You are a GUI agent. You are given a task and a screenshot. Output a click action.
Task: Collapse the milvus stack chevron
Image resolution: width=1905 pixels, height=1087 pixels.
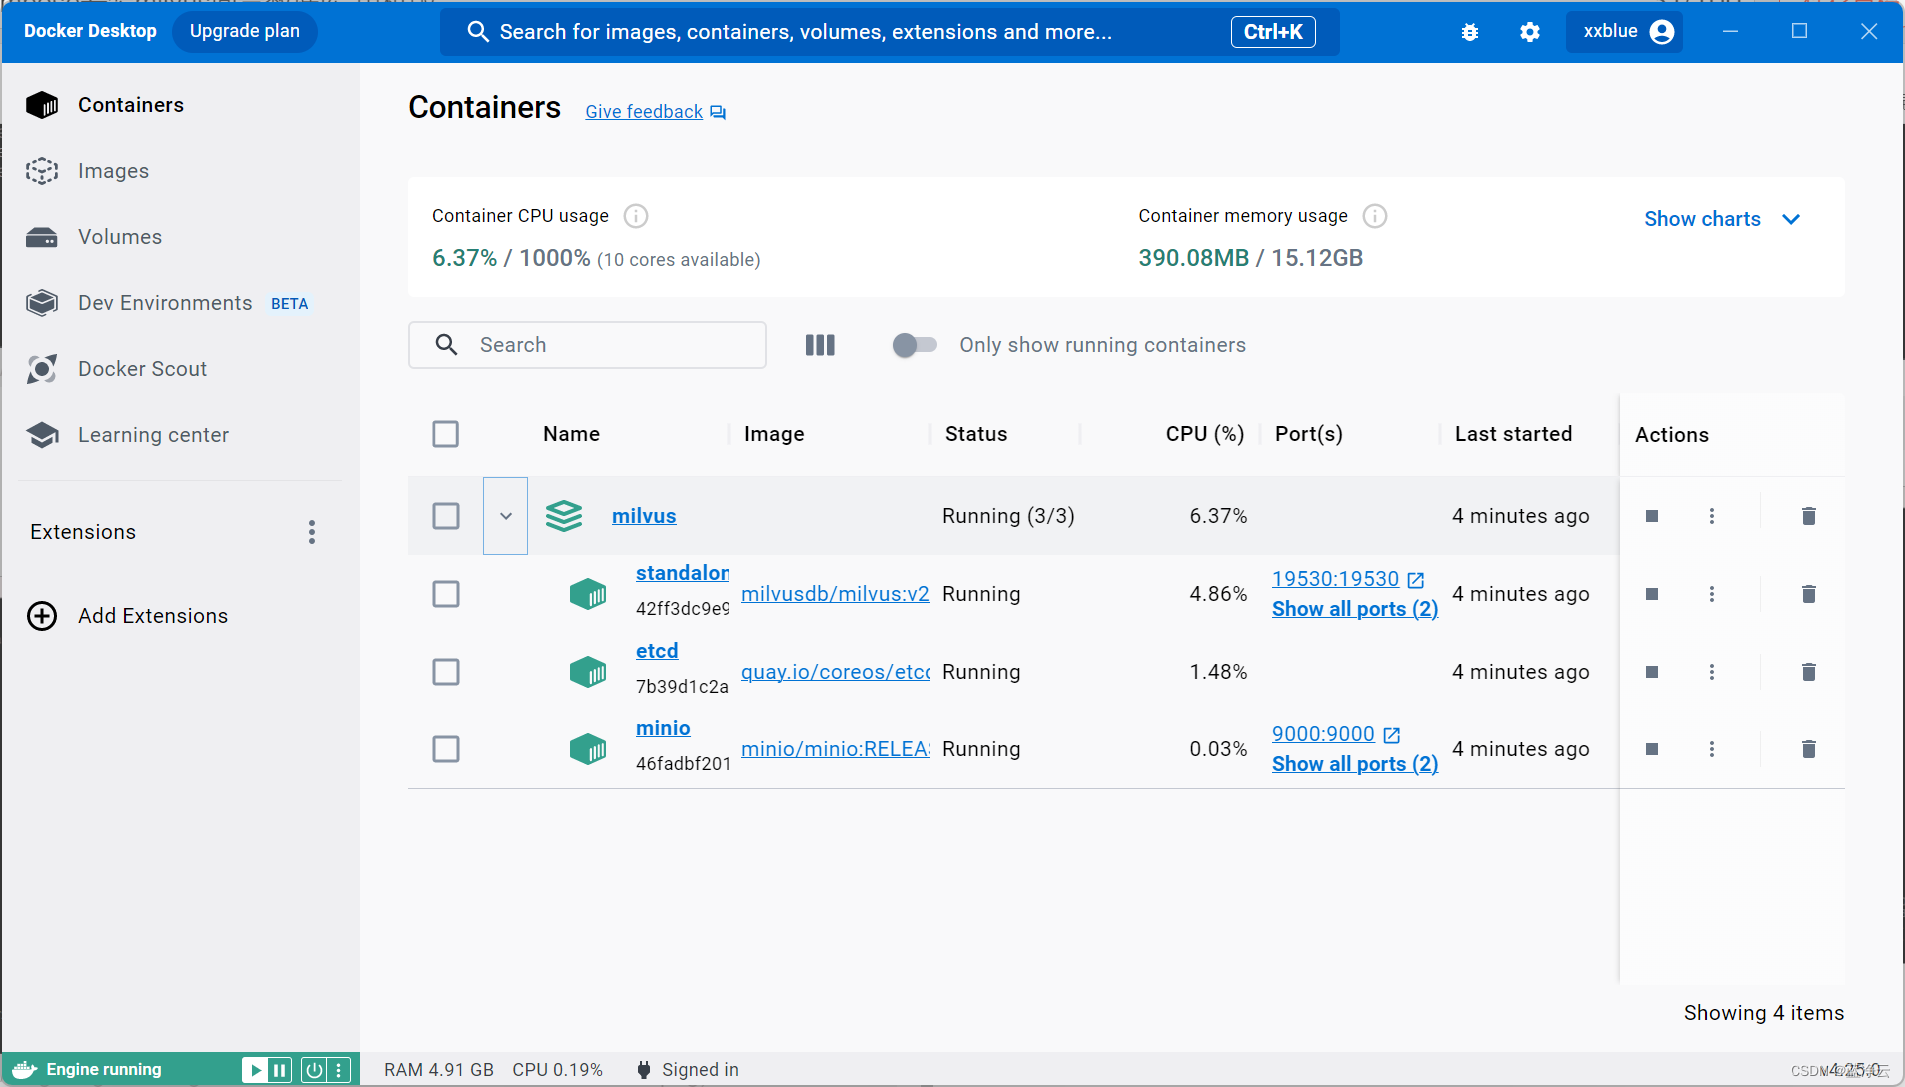(x=506, y=516)
